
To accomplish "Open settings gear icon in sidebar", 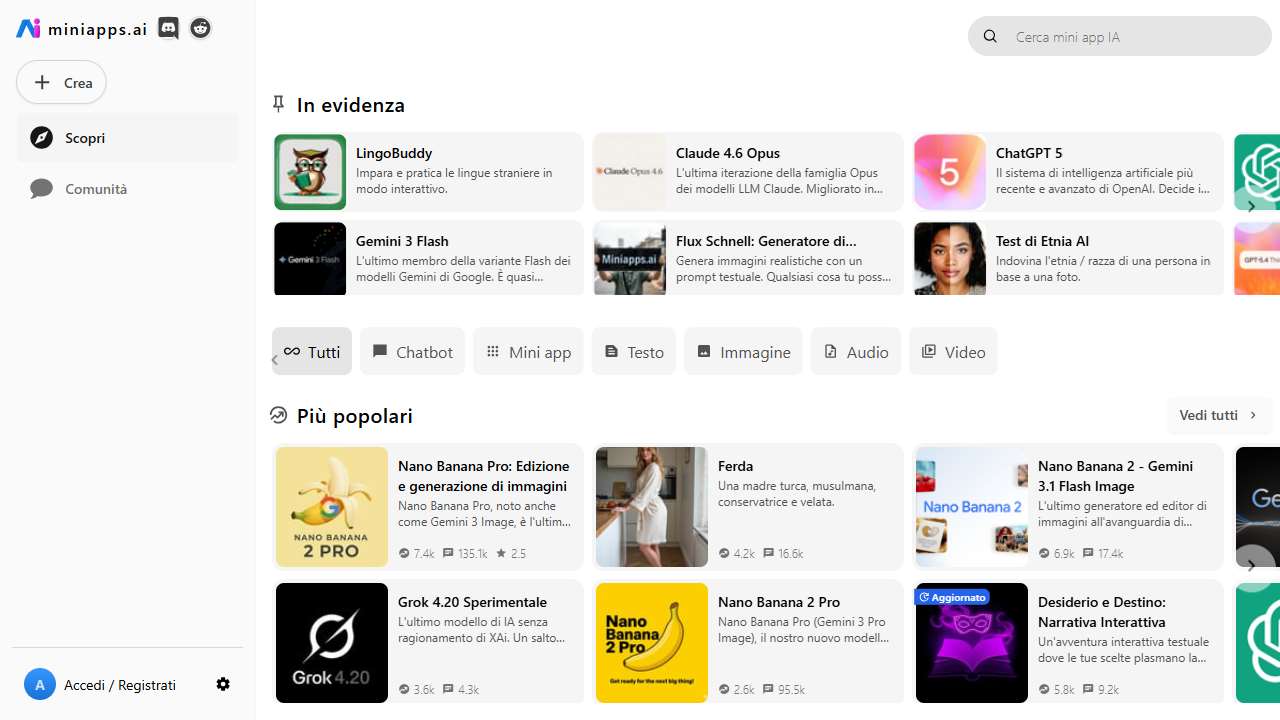I will point(223,684).
